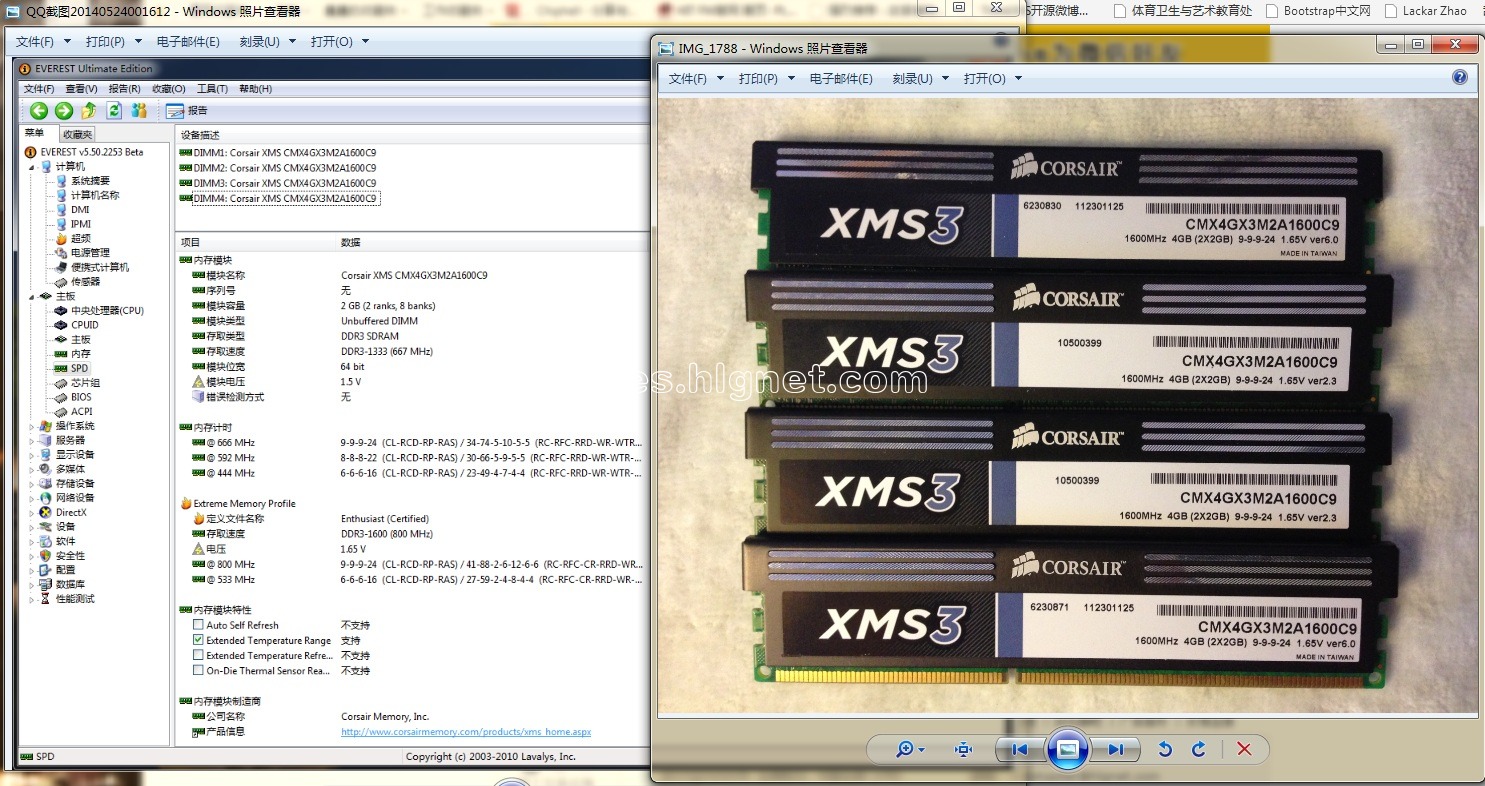This screenshot has height=786, width=1485.
Task: Expand the 存储设备 node in EVEREST tree
Action: (x=31, y=483)
